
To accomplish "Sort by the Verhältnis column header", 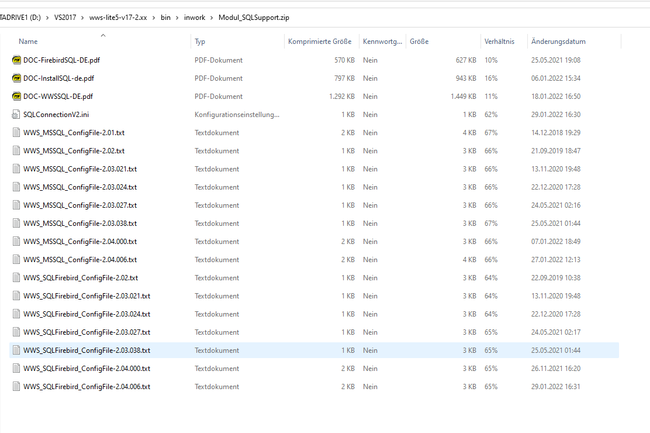I will click(x=499, y=41).
